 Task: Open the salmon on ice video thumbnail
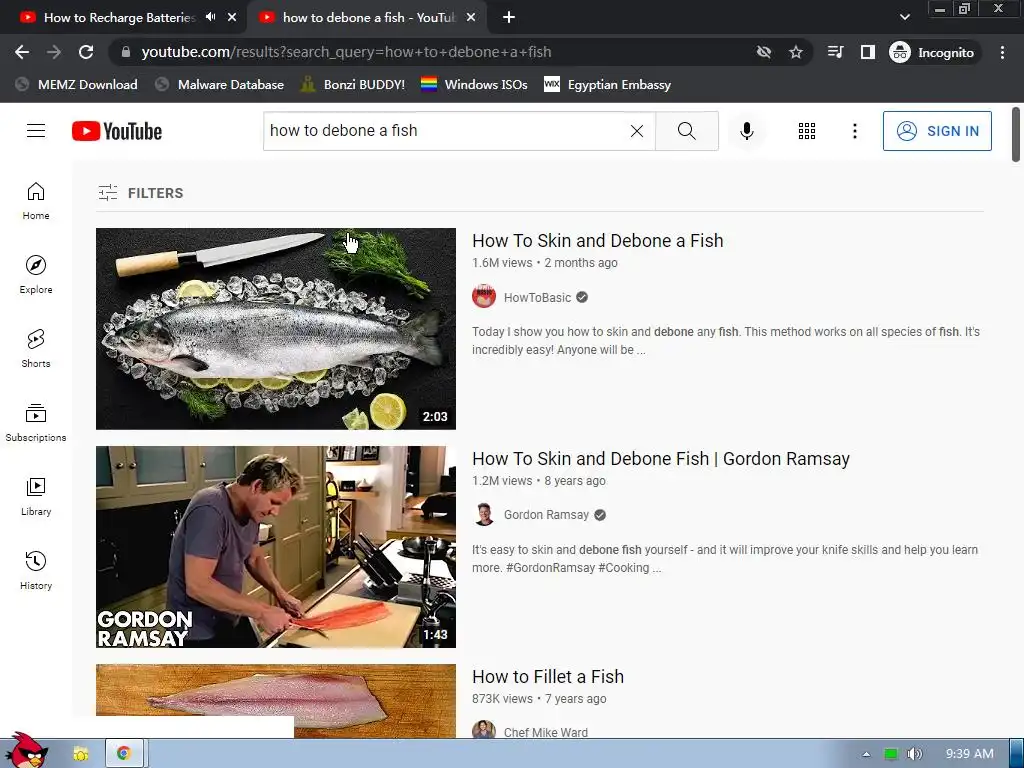coord(276,328)
